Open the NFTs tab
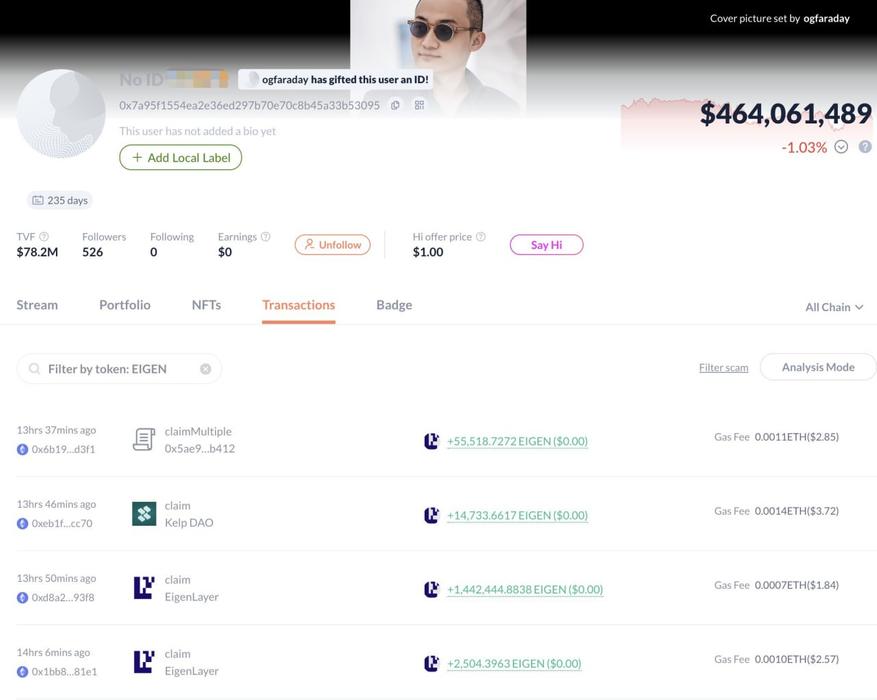Image resolution: width=877 pixels, height=700 pixels. (x=206, y=305)
